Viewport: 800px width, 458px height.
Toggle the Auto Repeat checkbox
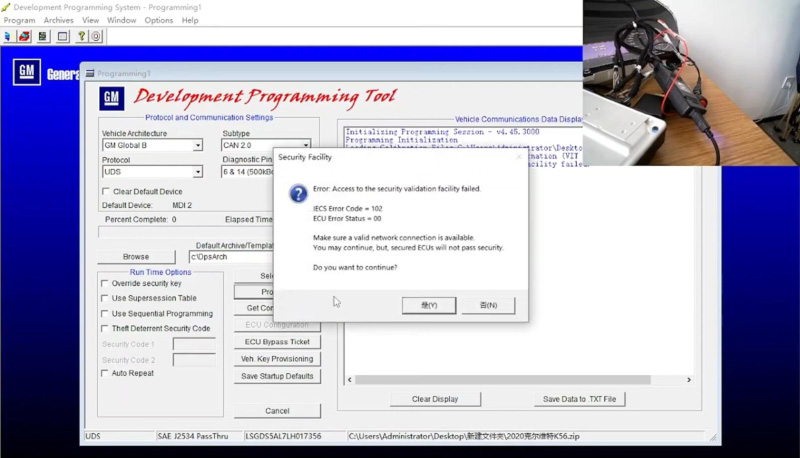click(x=105, y=373)
